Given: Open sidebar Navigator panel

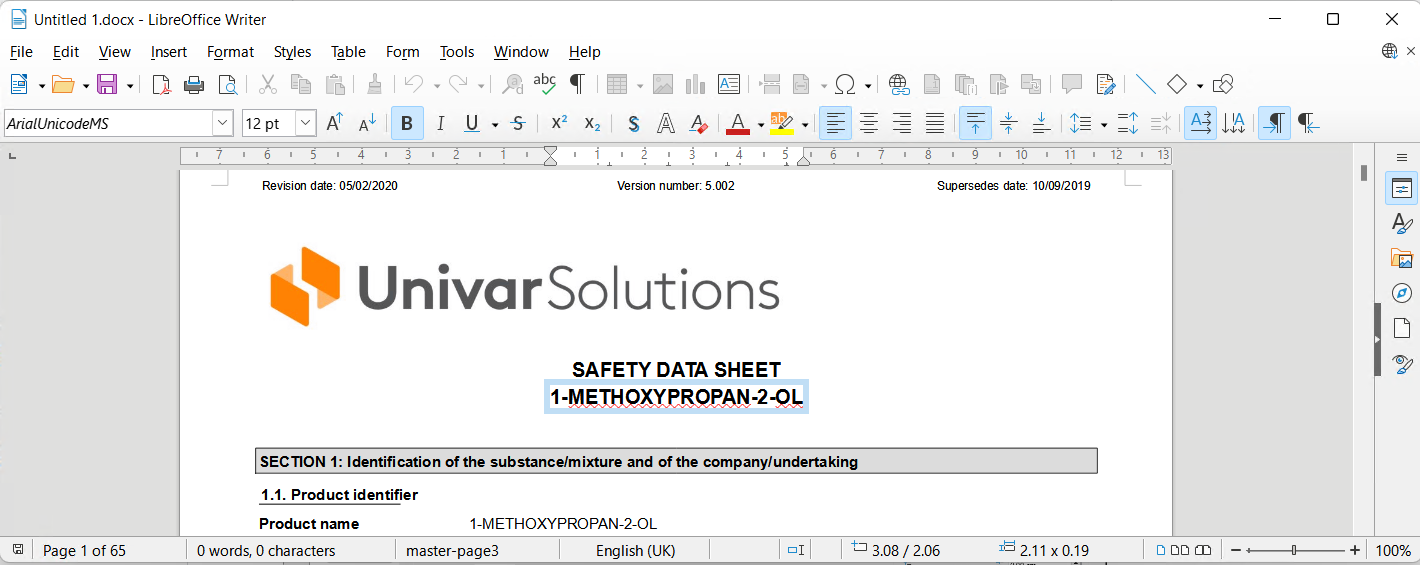Looking at the screenshot, I should [1402, 293].
